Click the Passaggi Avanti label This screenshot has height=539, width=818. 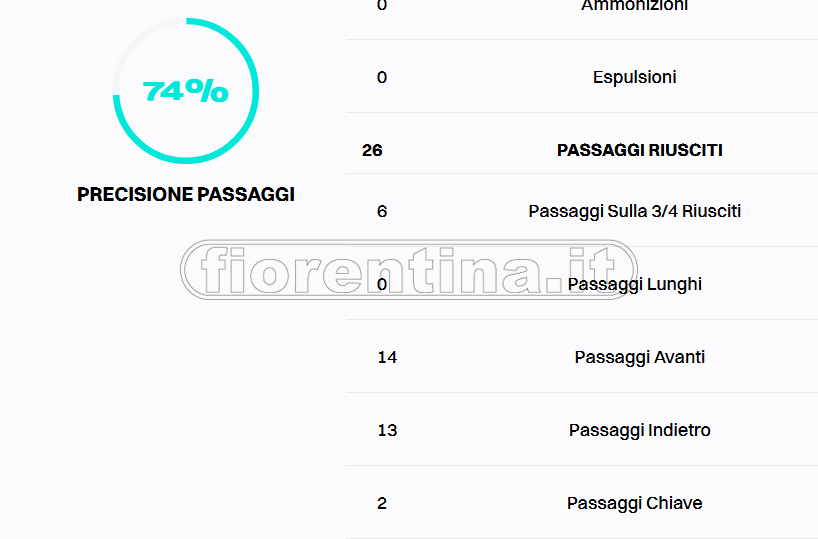point(639,357)
